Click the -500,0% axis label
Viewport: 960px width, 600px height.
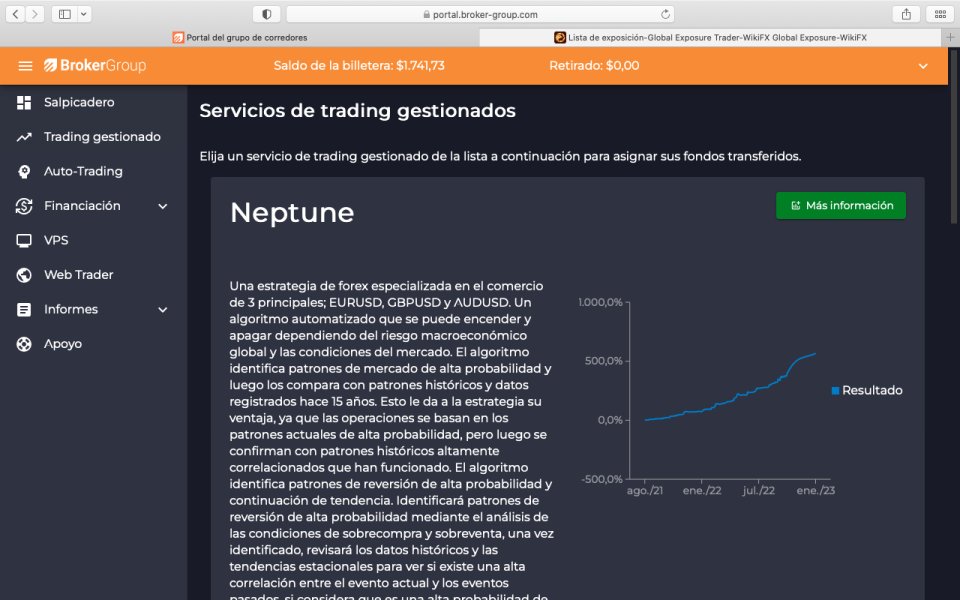click(602, 479)
